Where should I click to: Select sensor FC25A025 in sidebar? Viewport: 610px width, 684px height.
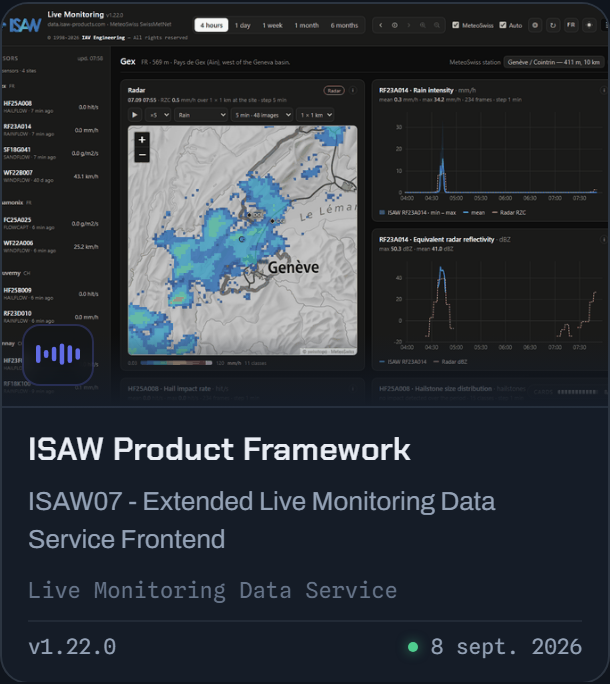pyautogui.click(x=51, y=223)
